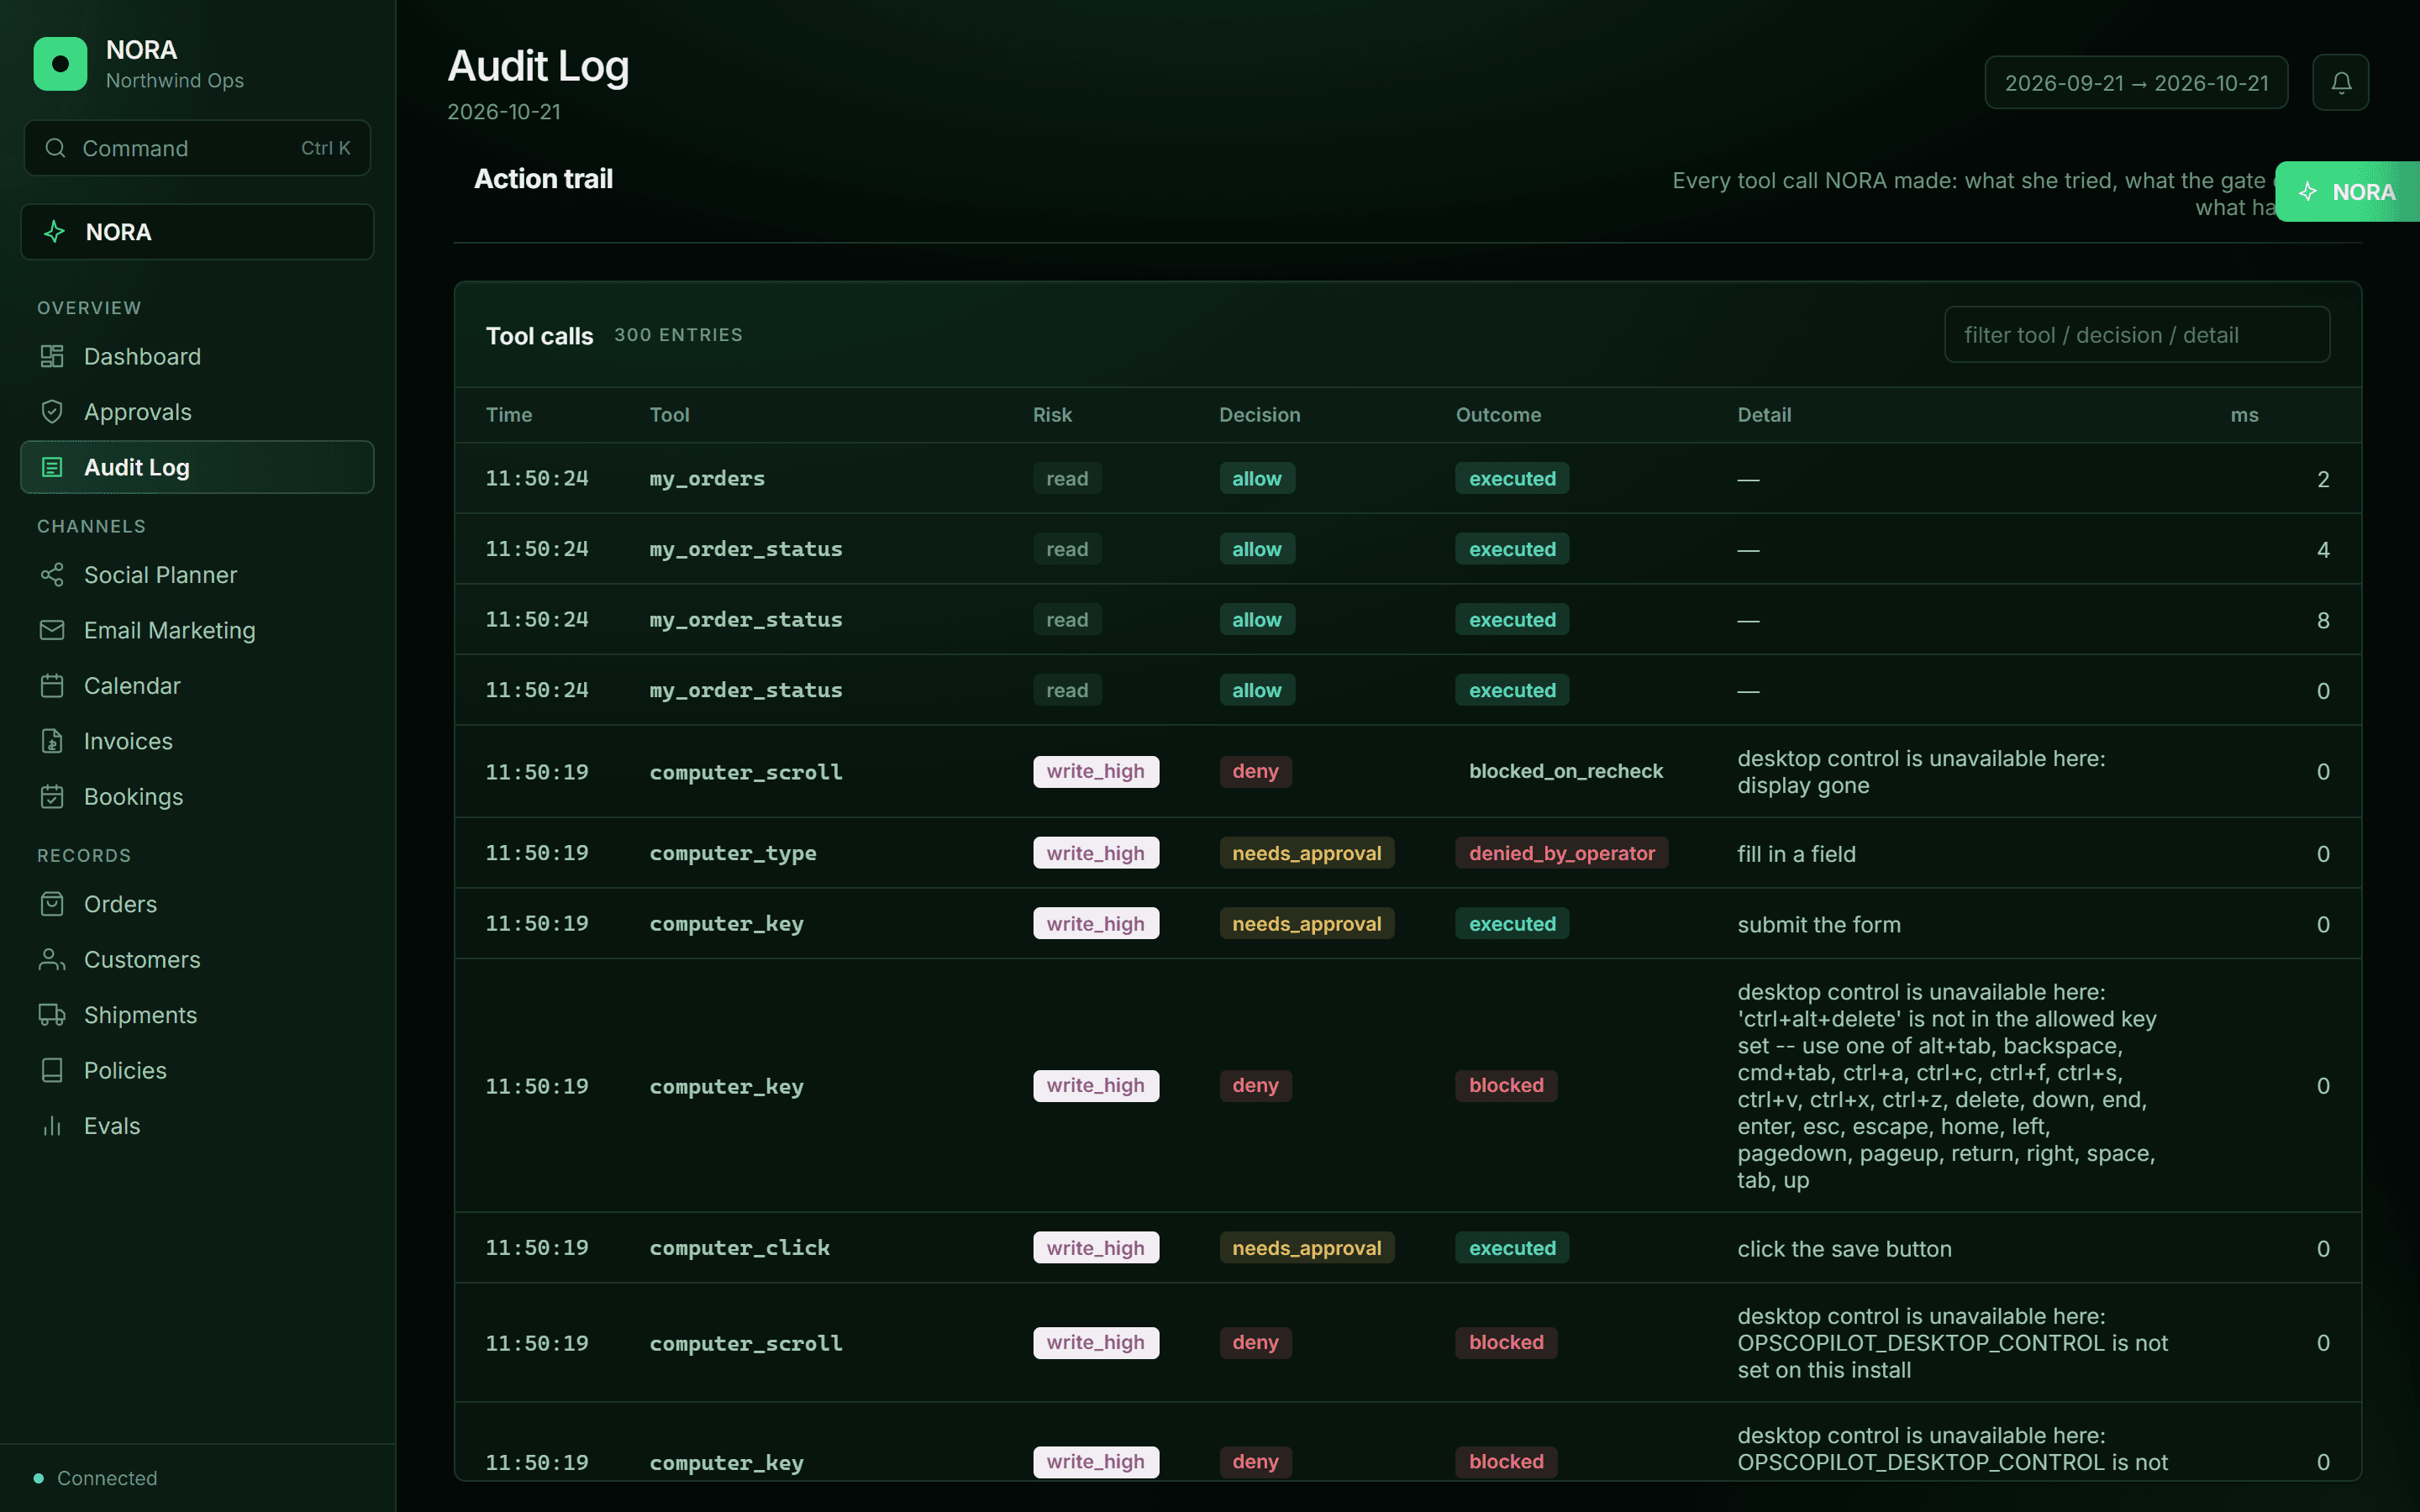This screenshot has width=2420, height=1512.
Task: Go to Approvals in the sidebar
Action: [197, 412]
